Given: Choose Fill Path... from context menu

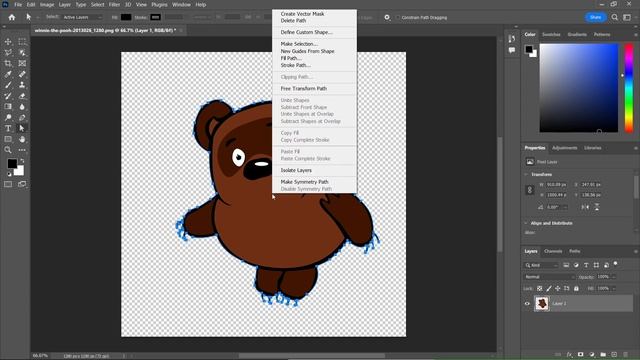Looking at the screenshot, I should tap(291, 58).
